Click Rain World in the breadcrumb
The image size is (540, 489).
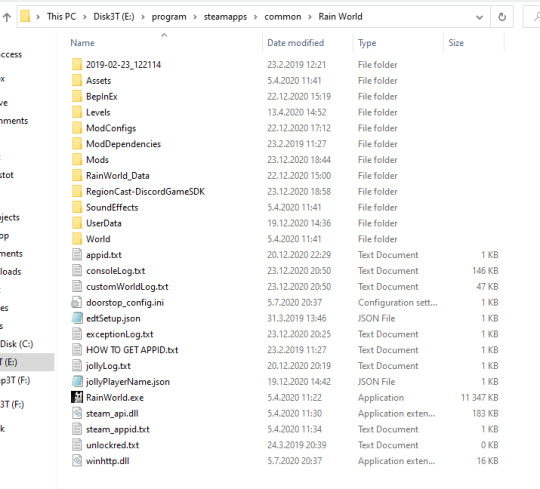pyautogui.click(x=340, y=17)
